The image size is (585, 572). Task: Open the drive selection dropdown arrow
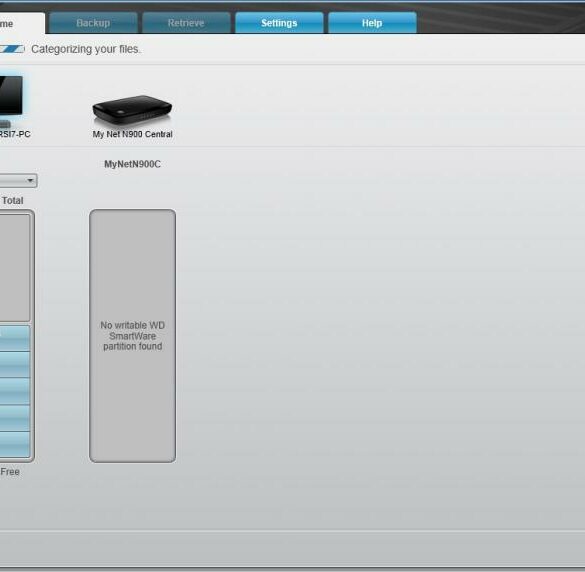coord(30,181)
